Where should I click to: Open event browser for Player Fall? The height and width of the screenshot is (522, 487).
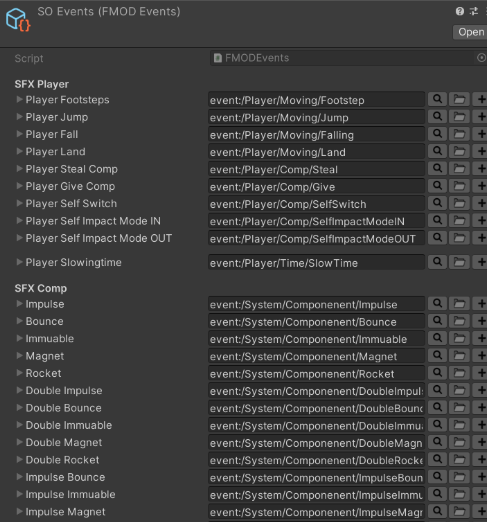tap(459, 134)
